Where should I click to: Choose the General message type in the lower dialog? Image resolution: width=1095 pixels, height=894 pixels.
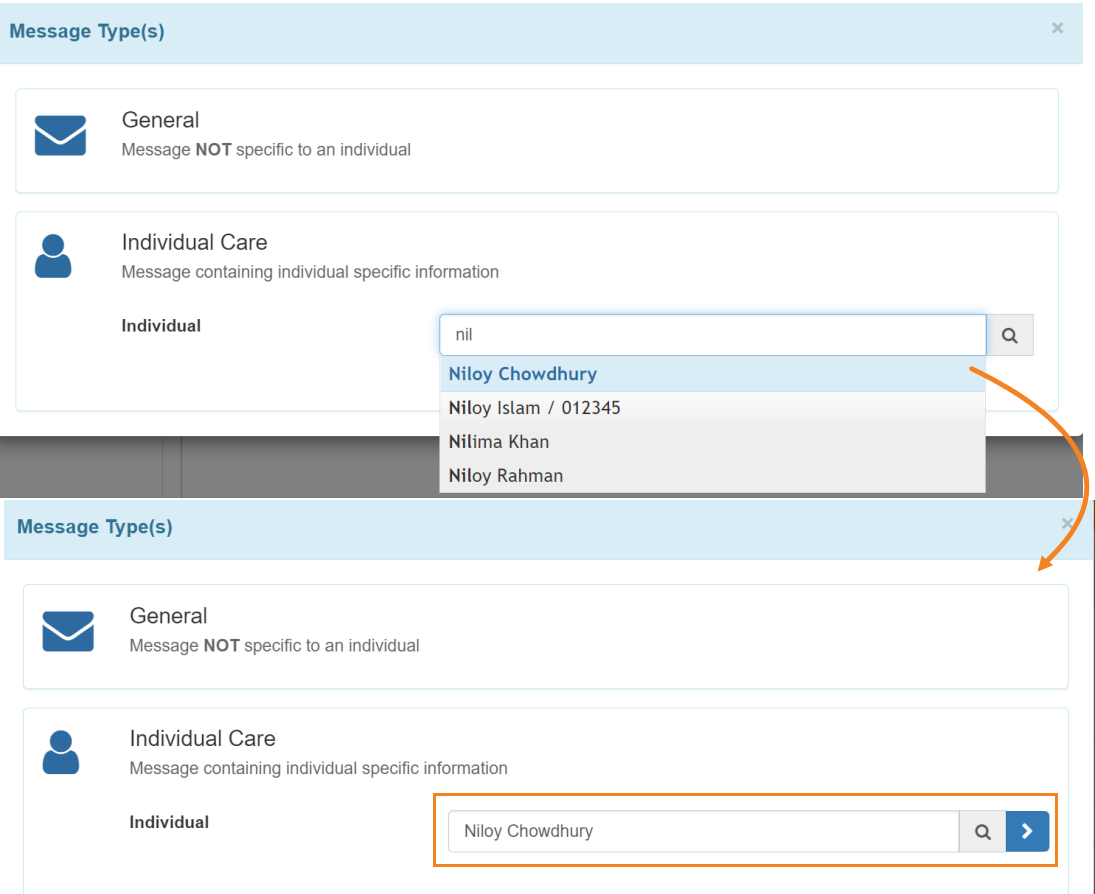click(168, 616)
